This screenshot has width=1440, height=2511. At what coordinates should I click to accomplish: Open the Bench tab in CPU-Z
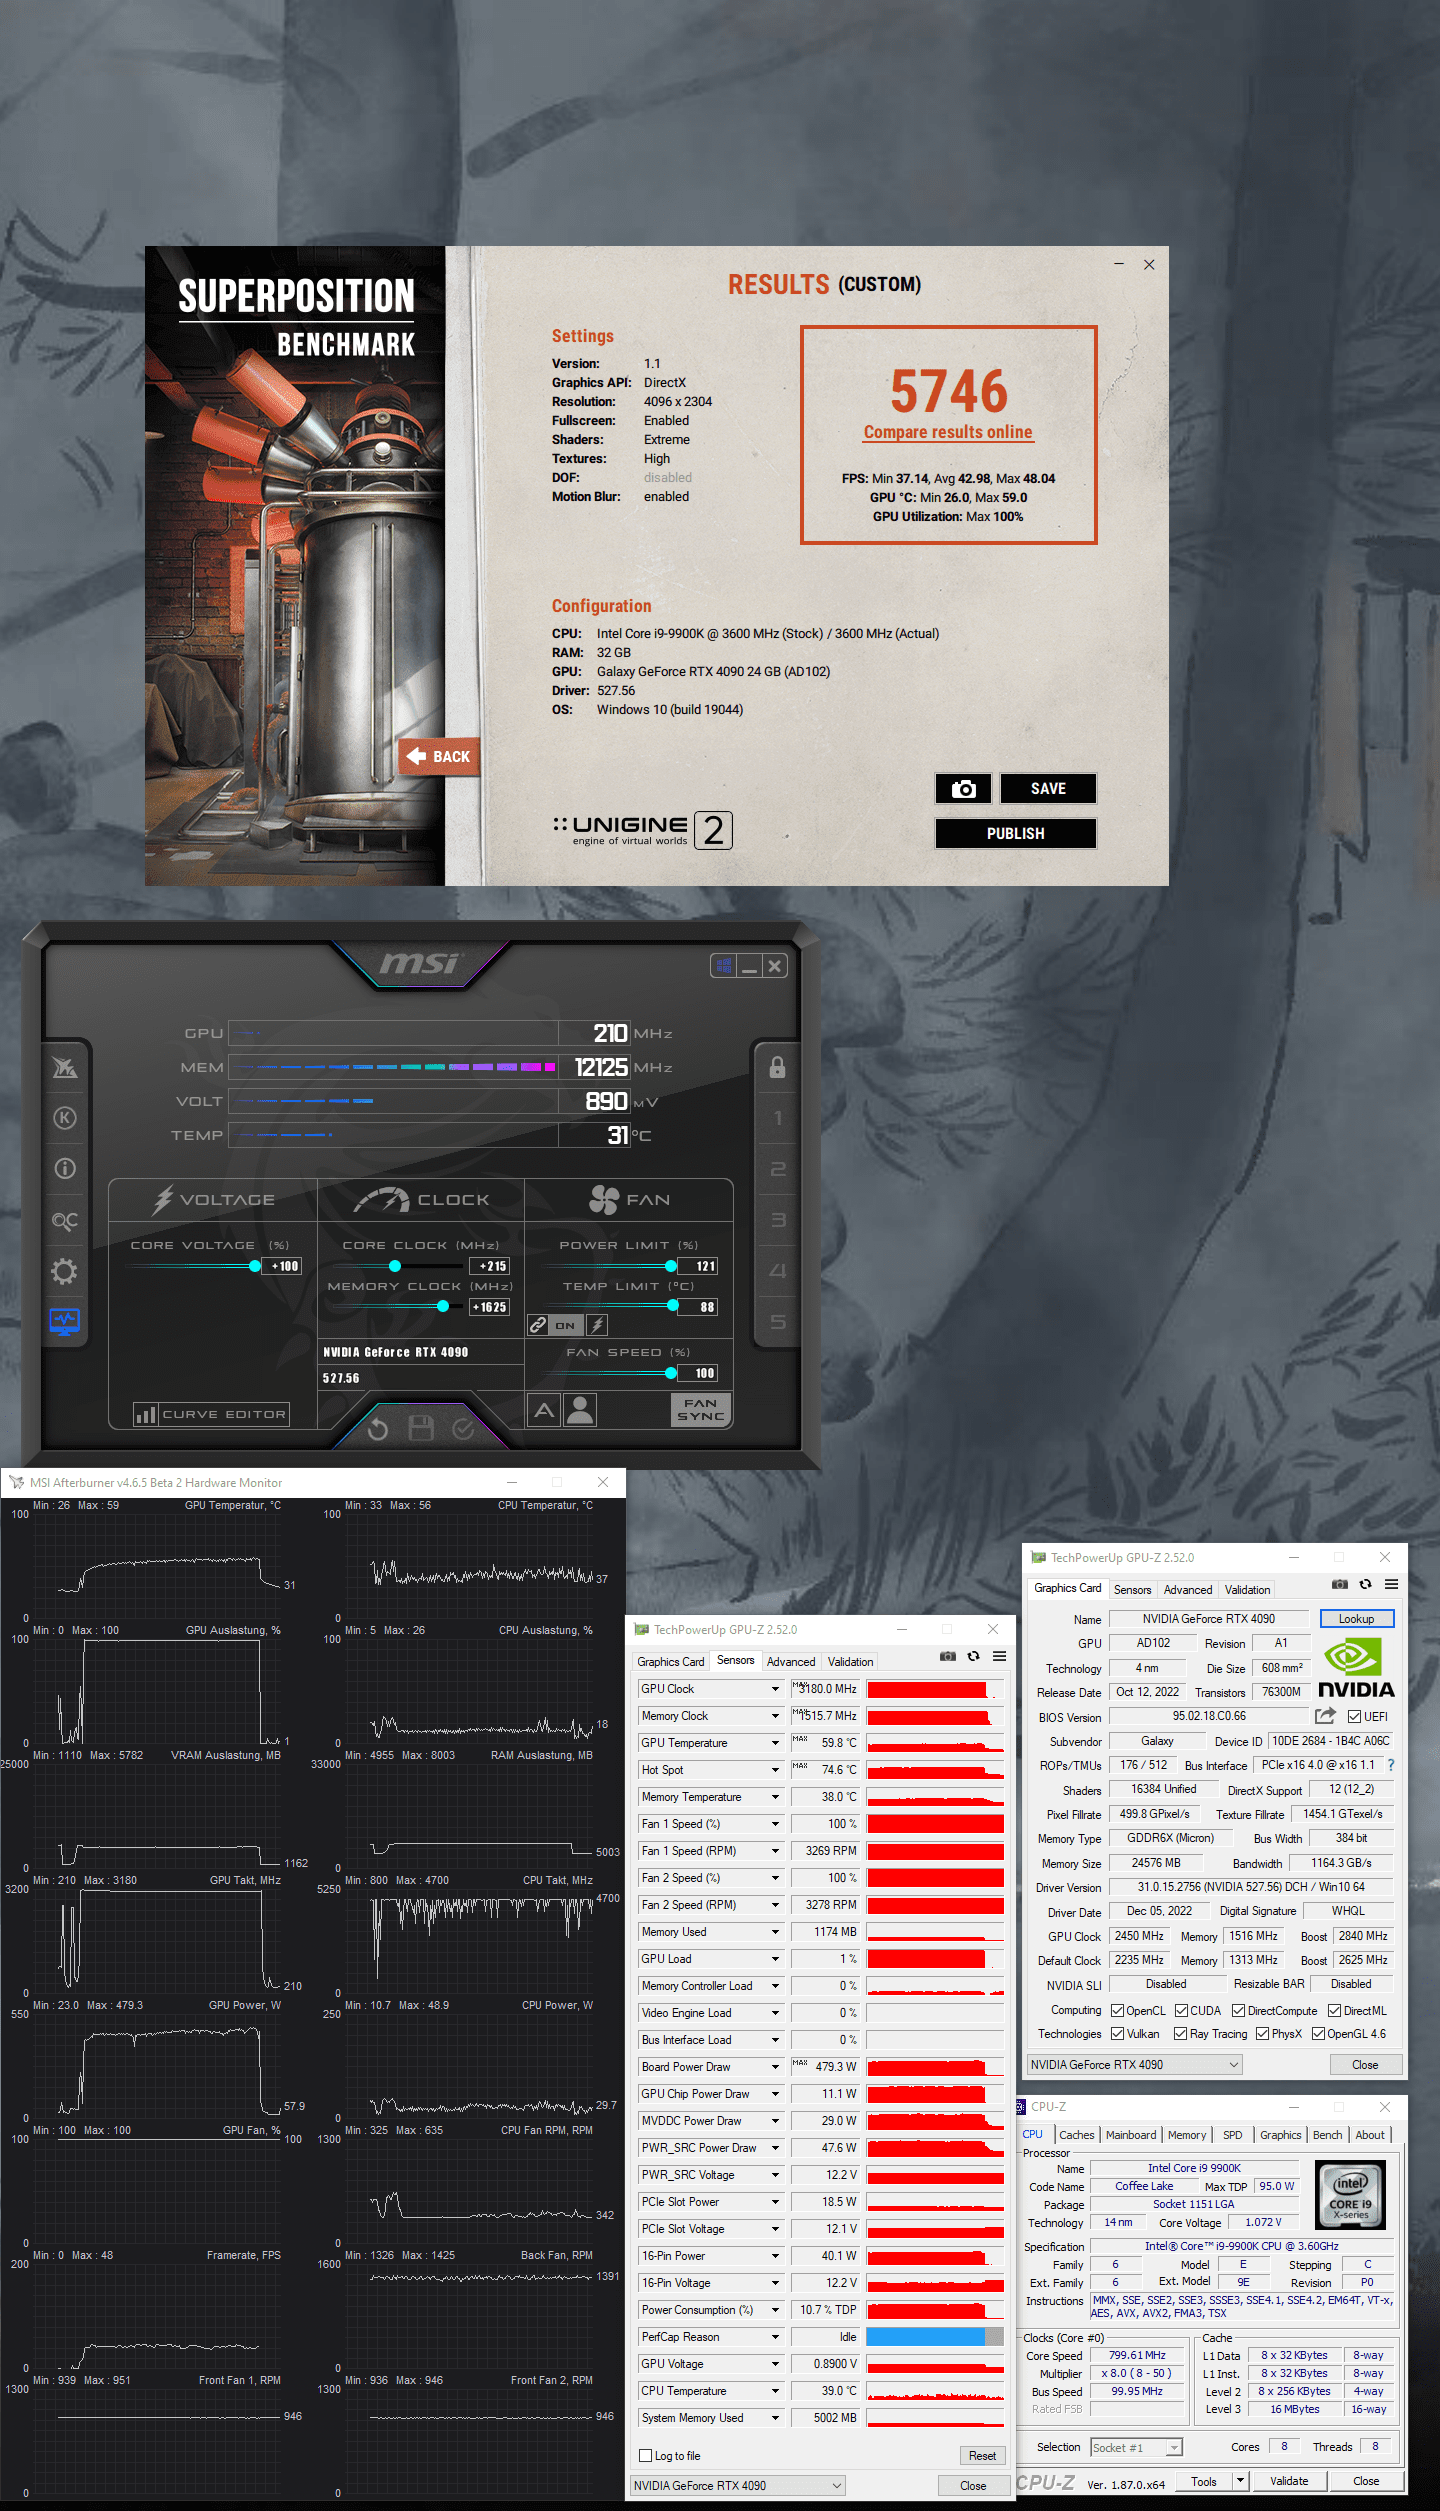(1328, 2135)
